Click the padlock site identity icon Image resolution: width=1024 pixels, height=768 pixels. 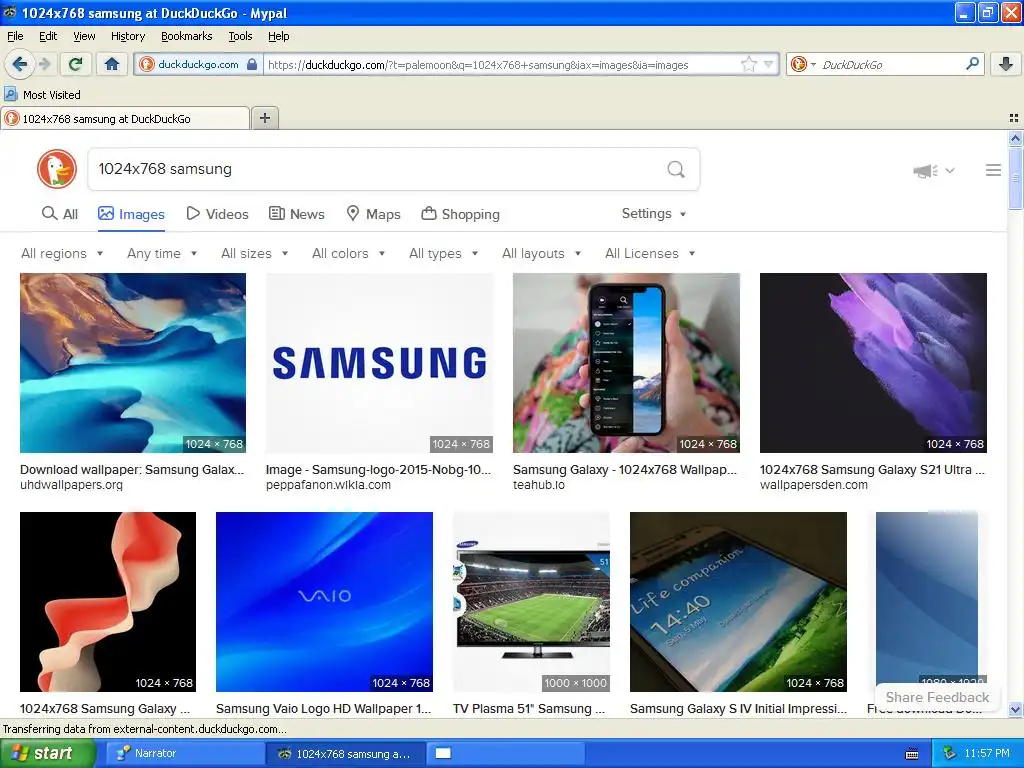252,64
